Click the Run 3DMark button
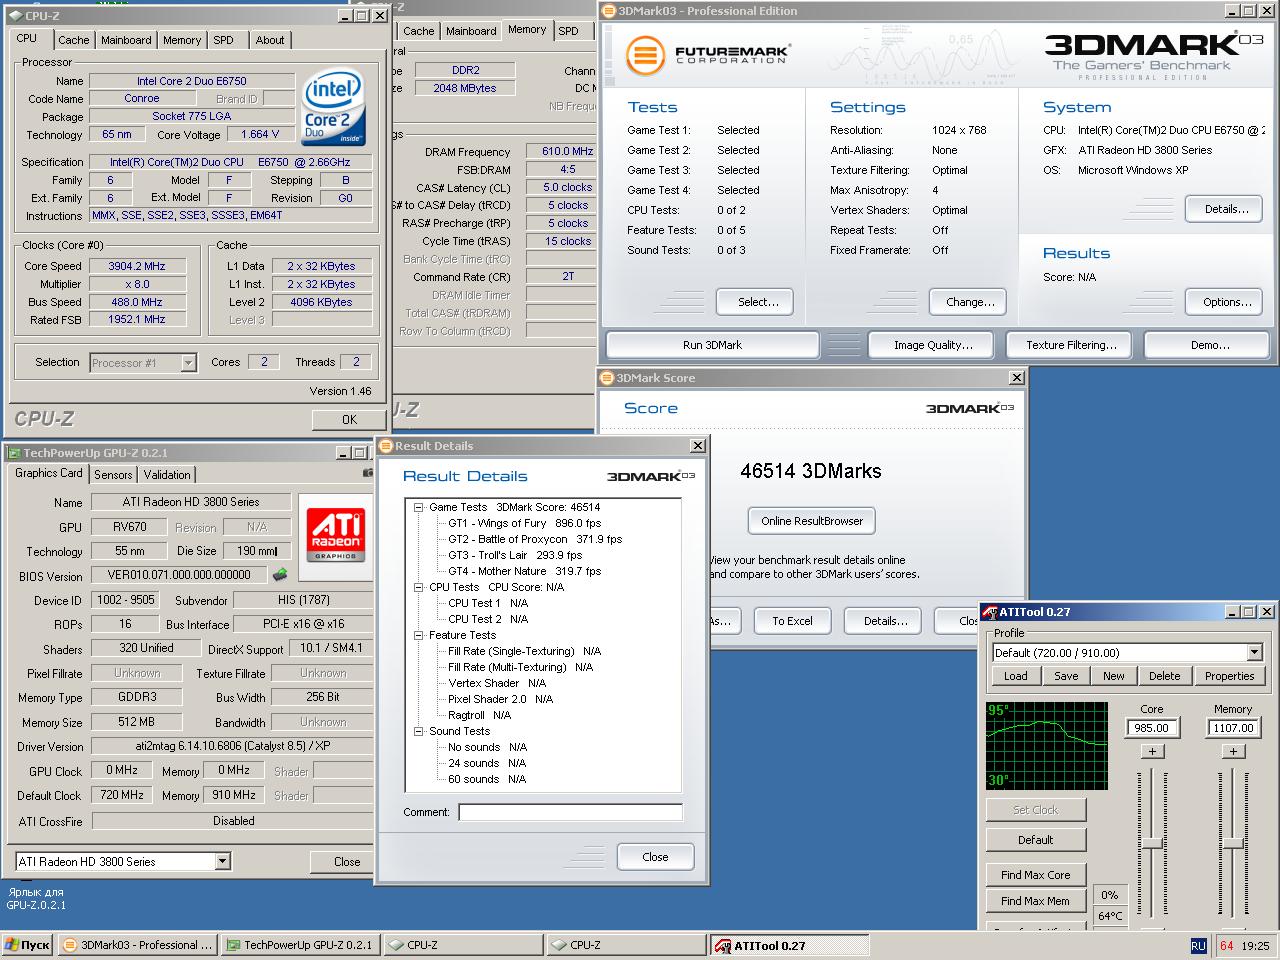The width and height of the screenshot is (1280, 960). click(x=712, y=345)
